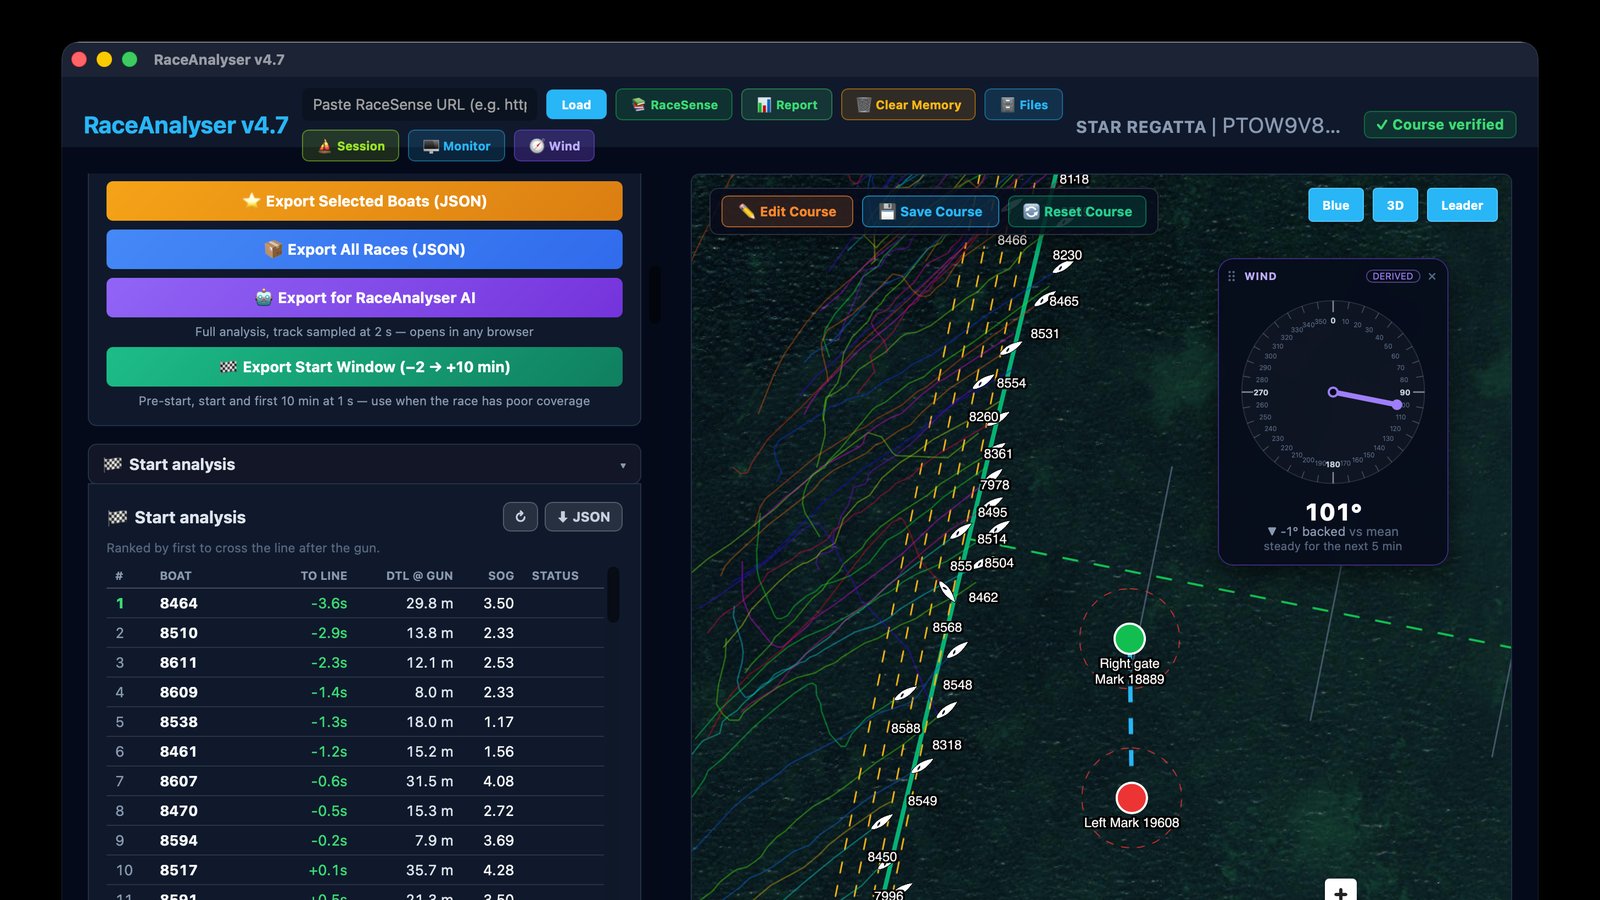1600x900 pixels.
Task: Click the map zoom-in plus button
Action: click(1341, 891)
